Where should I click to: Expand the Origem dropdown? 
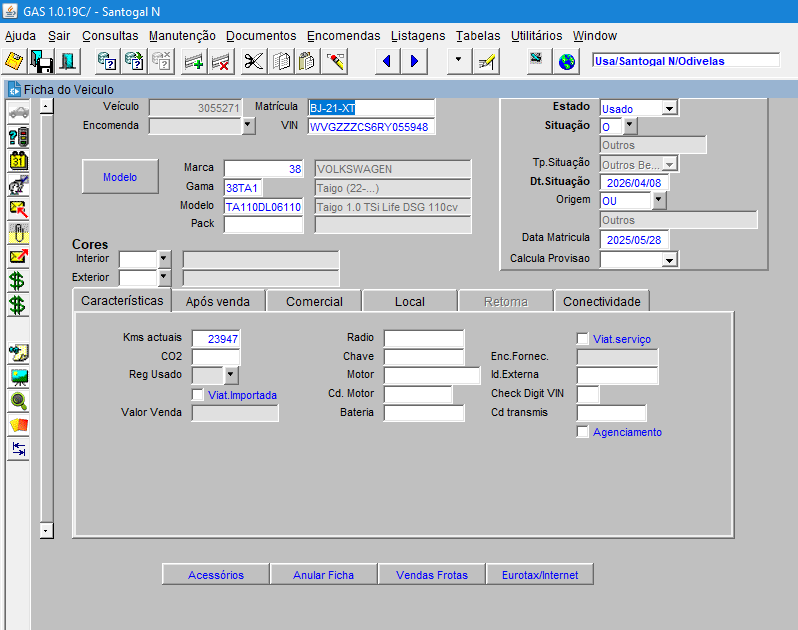coord(658,200)
